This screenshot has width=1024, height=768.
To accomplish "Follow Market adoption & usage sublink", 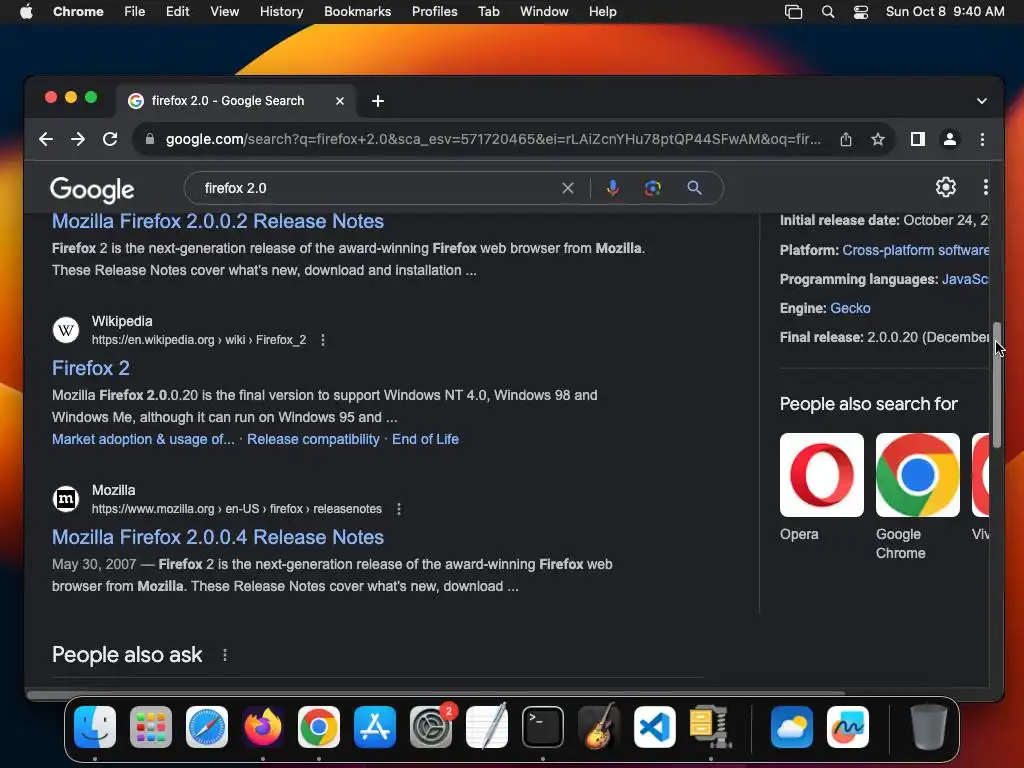I will 143,440.
